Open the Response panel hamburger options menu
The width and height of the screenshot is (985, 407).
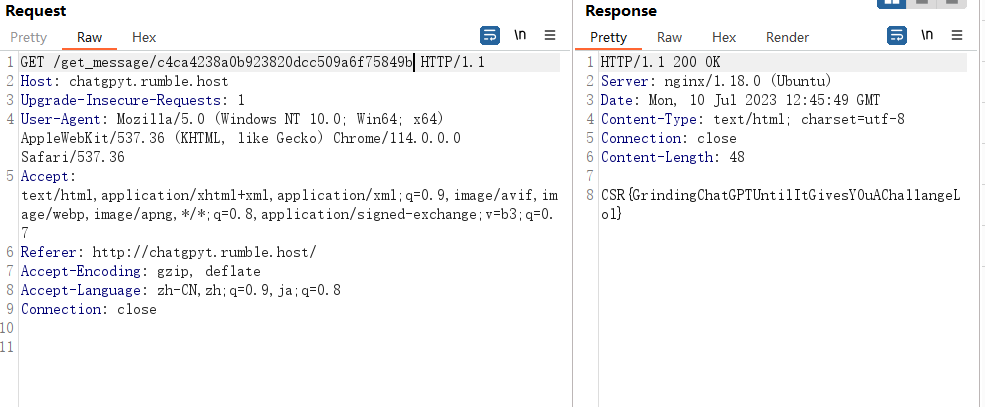coord(957,35)
